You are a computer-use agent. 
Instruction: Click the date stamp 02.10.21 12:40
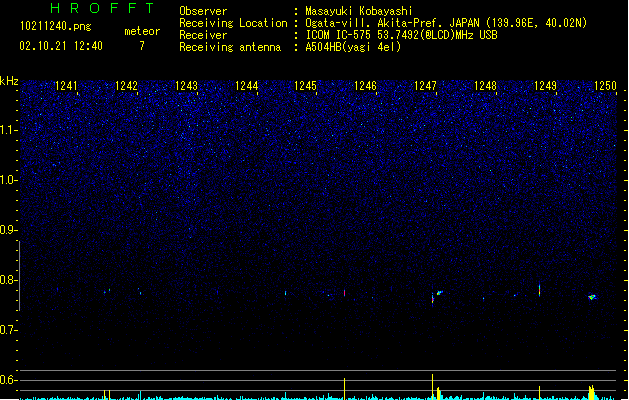point(61,46)
